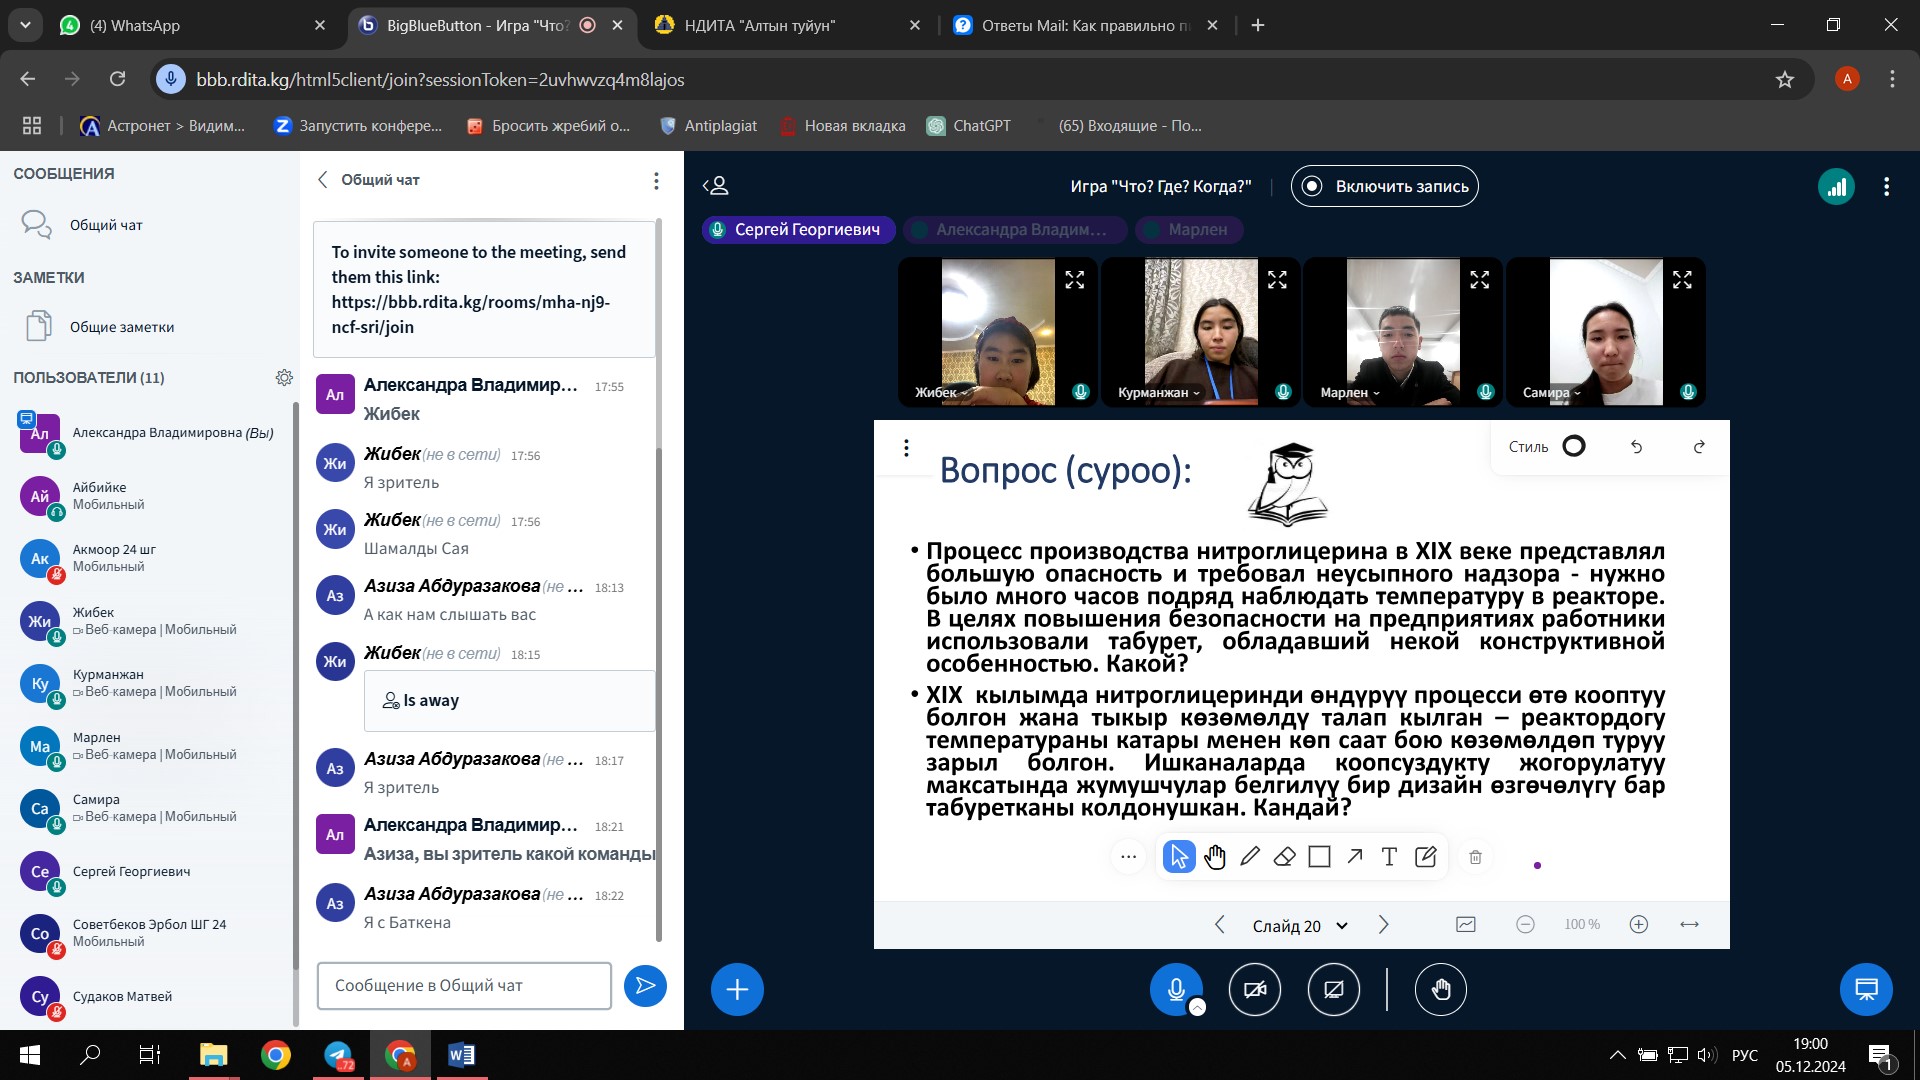This screenshot has width=1920, height=1080.
Task: Select the eraser tool on whiteboard
Action: [x=1285, y=857]
